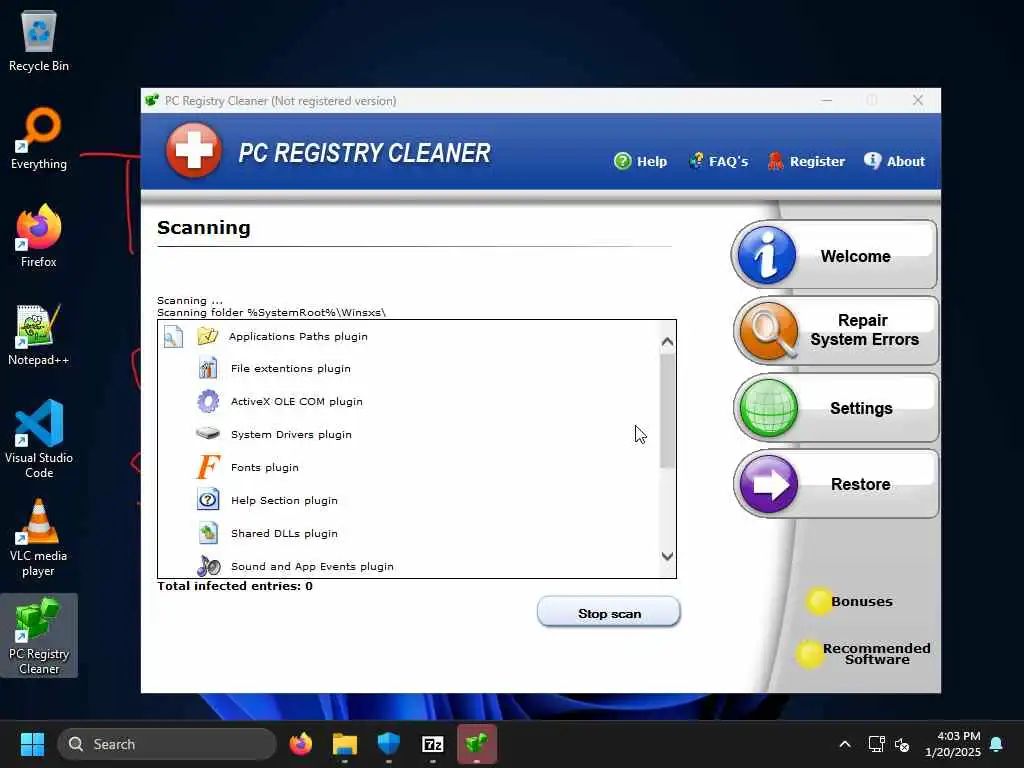The width and height of the screenshot is (1024, 768).
Task: Click the green Help question mark icon
Action: pos(622,161)
